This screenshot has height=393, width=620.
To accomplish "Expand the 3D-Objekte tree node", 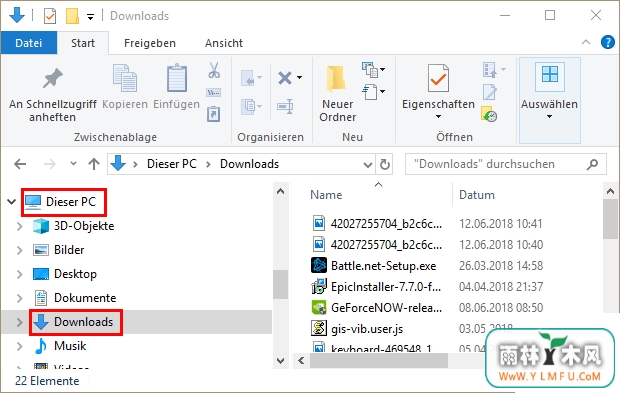I will point(19,226).
